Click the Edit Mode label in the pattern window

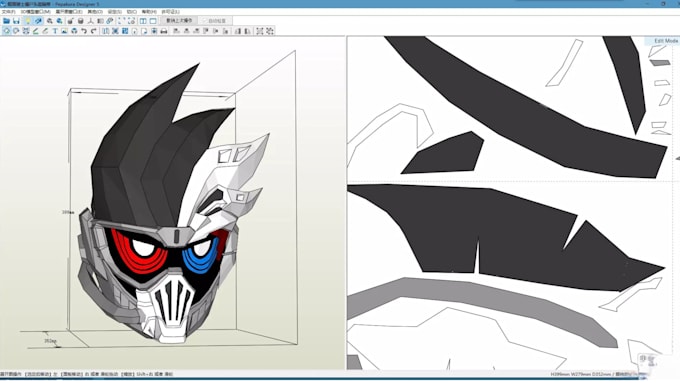[666, 41]
